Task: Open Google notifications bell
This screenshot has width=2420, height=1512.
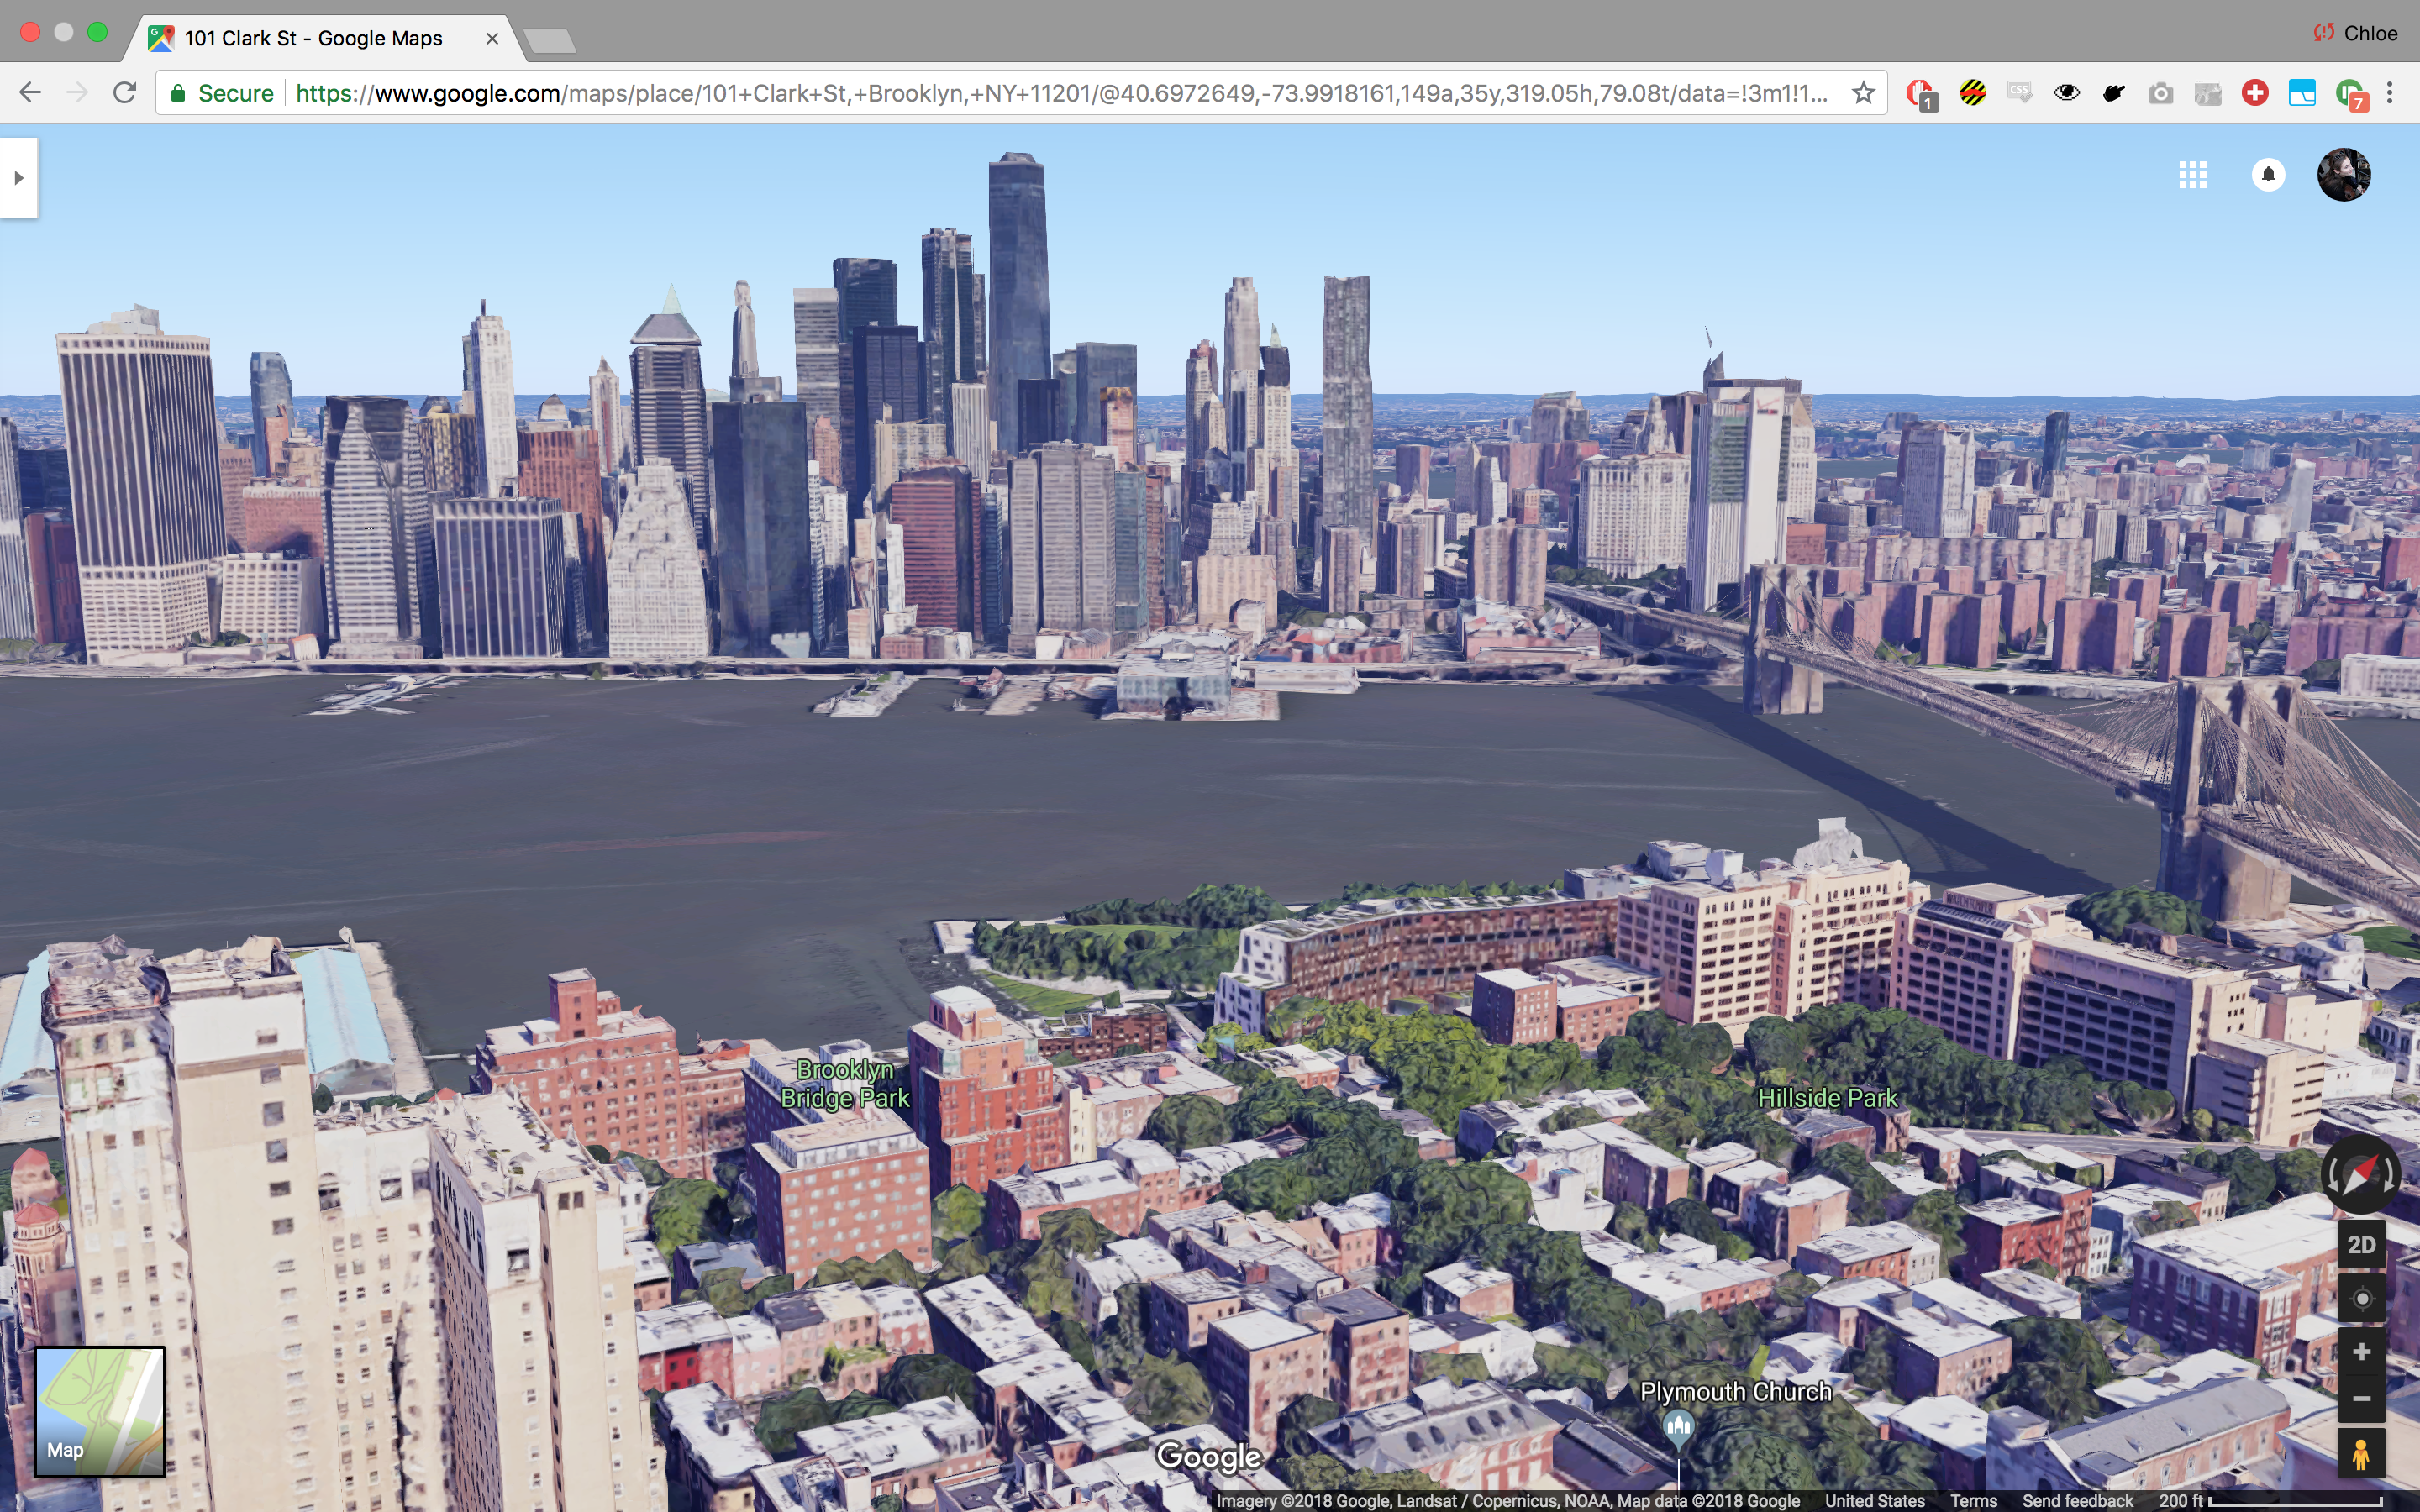Action: tap(2268, 175)
